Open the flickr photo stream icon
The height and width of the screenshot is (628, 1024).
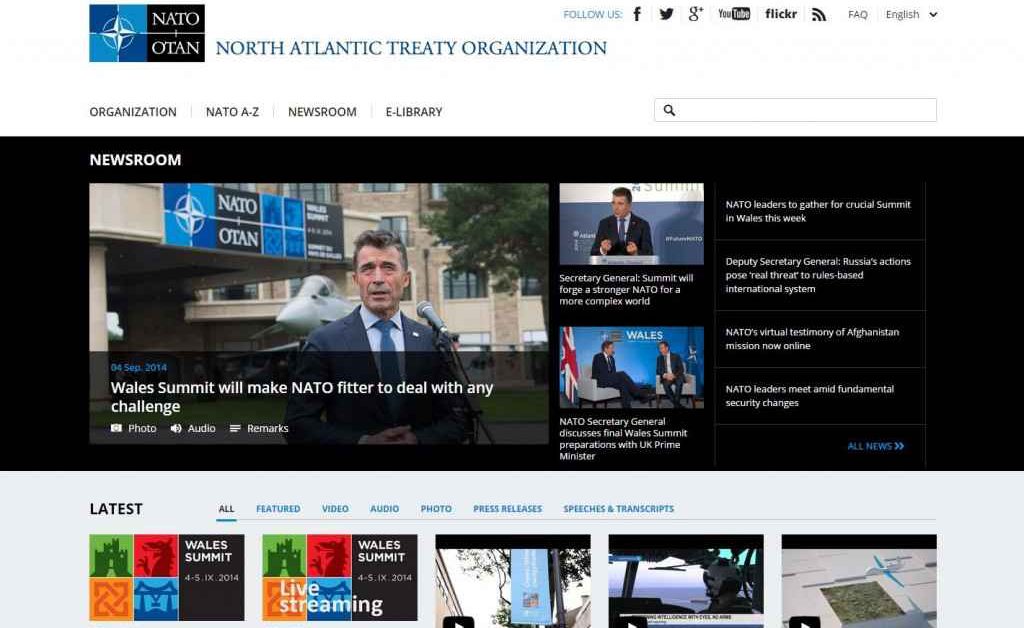[781, 14]
